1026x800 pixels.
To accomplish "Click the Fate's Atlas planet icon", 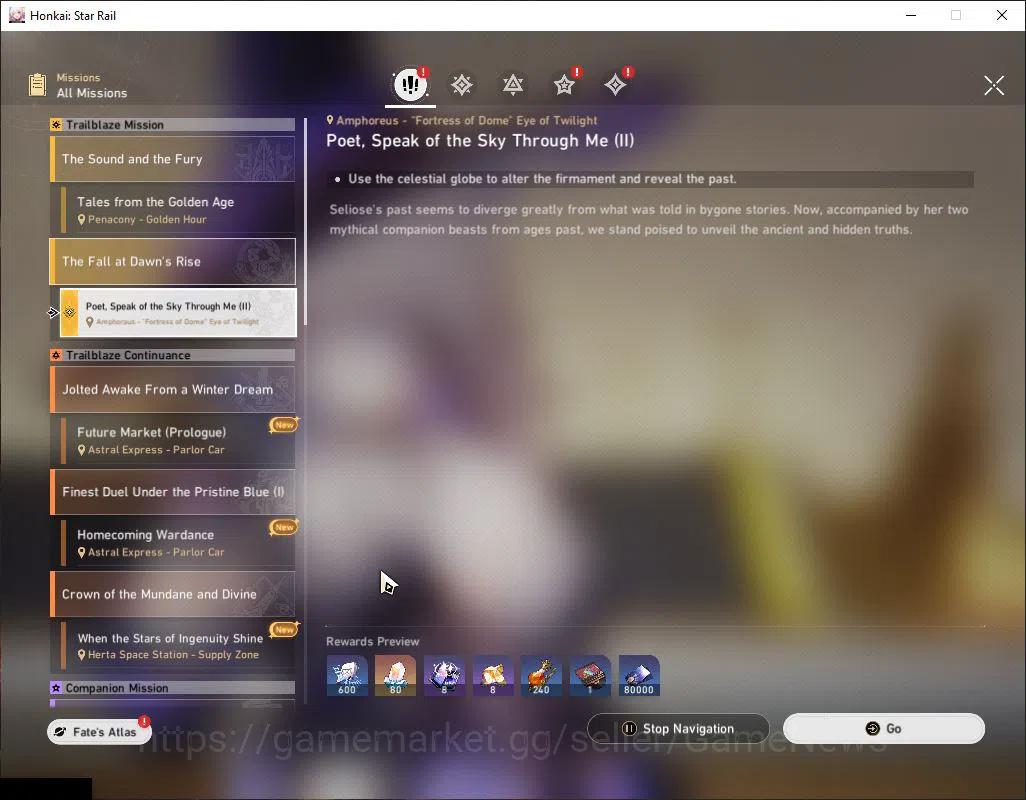I will coord(60,732).
